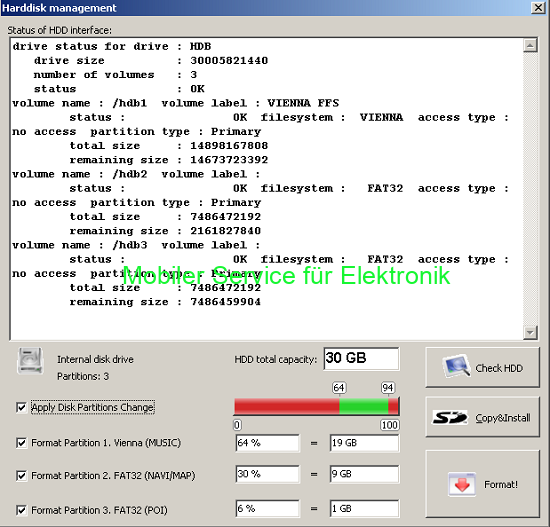Viewport: 550px width, 527px height.
Task: Click the 1 GB partition 3 size field
Action: pos(364,509)
